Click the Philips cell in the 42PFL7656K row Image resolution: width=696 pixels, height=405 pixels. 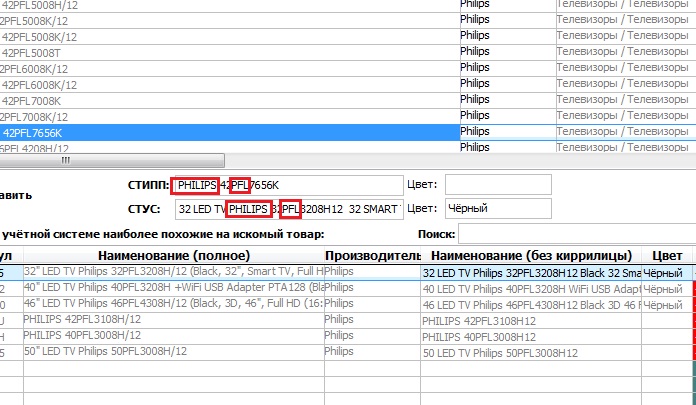508,132
